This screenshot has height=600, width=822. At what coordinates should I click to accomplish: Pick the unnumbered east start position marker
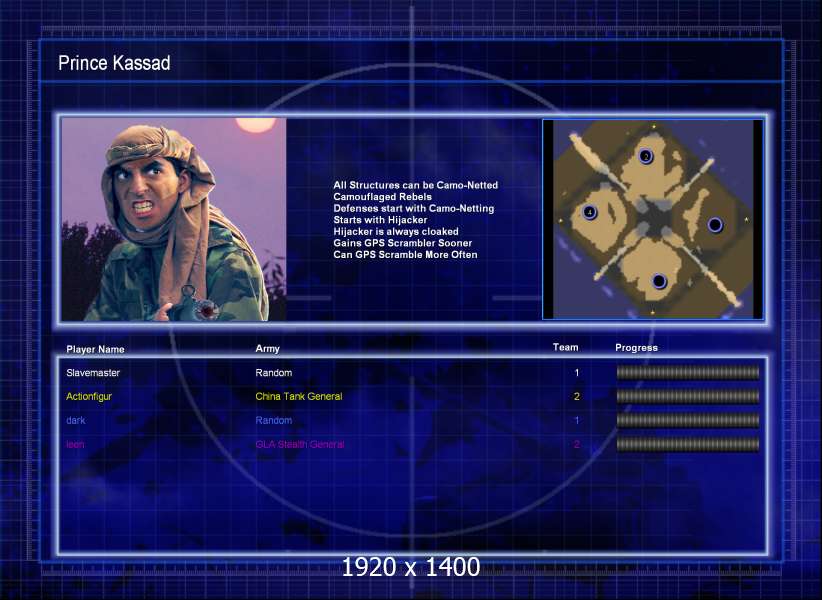click(715, 225)
